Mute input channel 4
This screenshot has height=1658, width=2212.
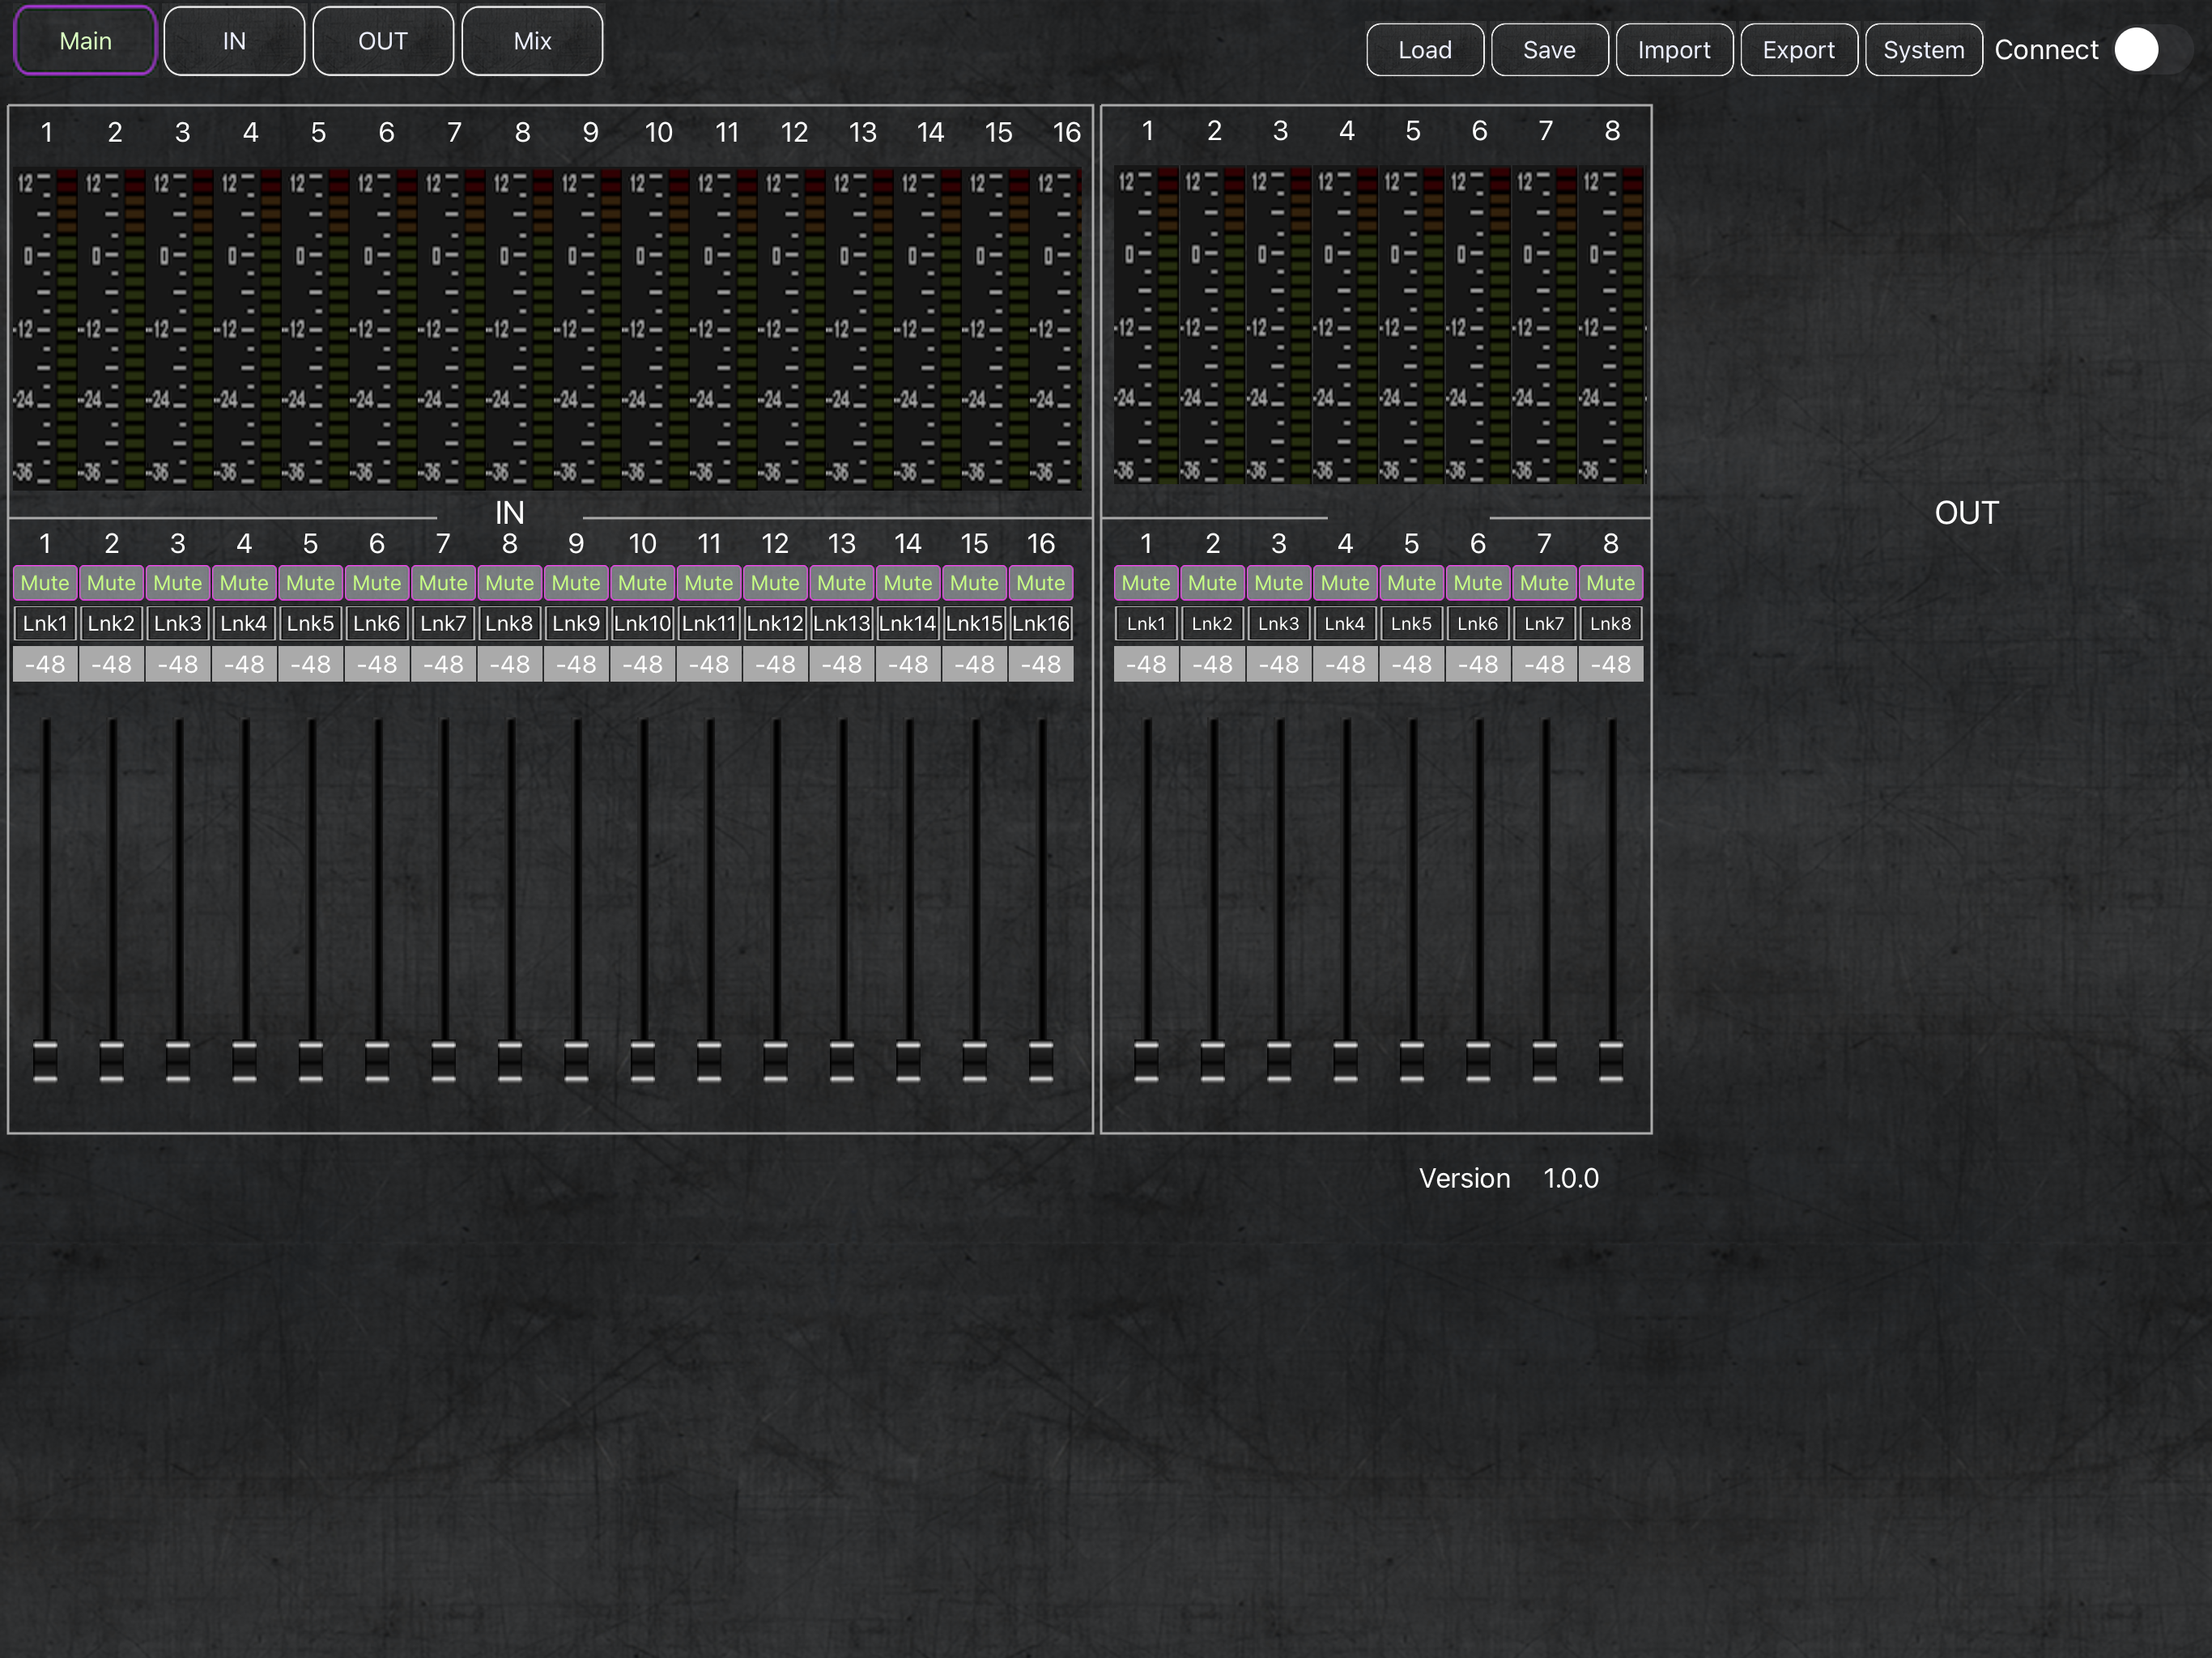click(x=244, y=583)
